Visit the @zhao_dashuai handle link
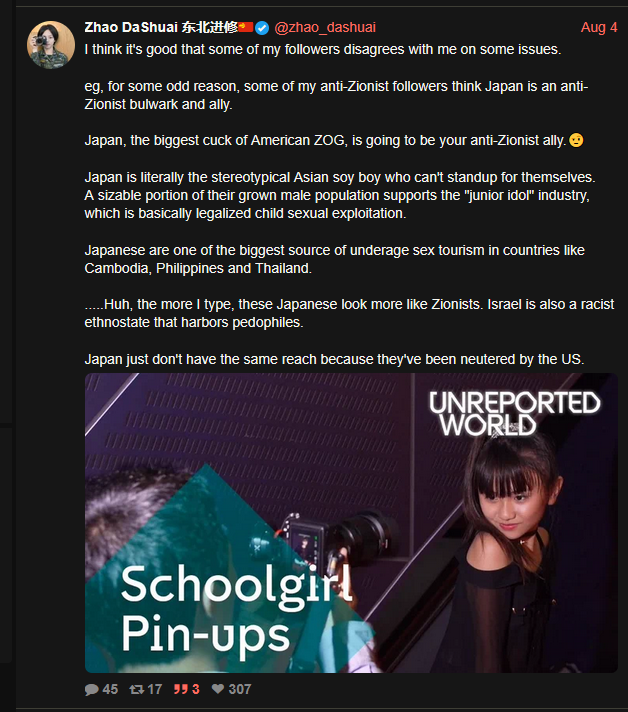 [325, 27]
